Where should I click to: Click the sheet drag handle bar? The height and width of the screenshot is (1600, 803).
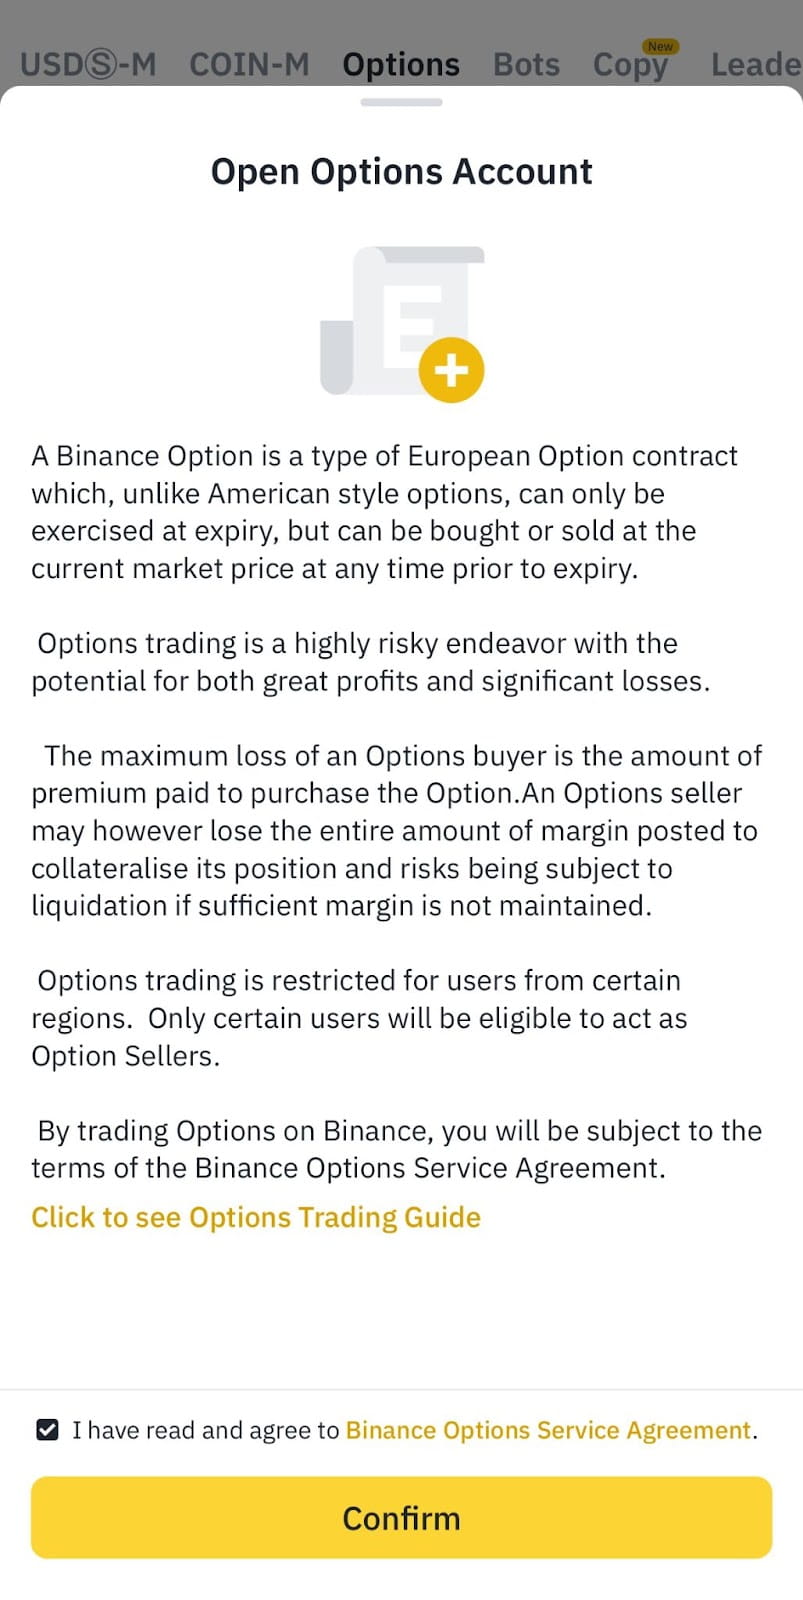[401, 102]
